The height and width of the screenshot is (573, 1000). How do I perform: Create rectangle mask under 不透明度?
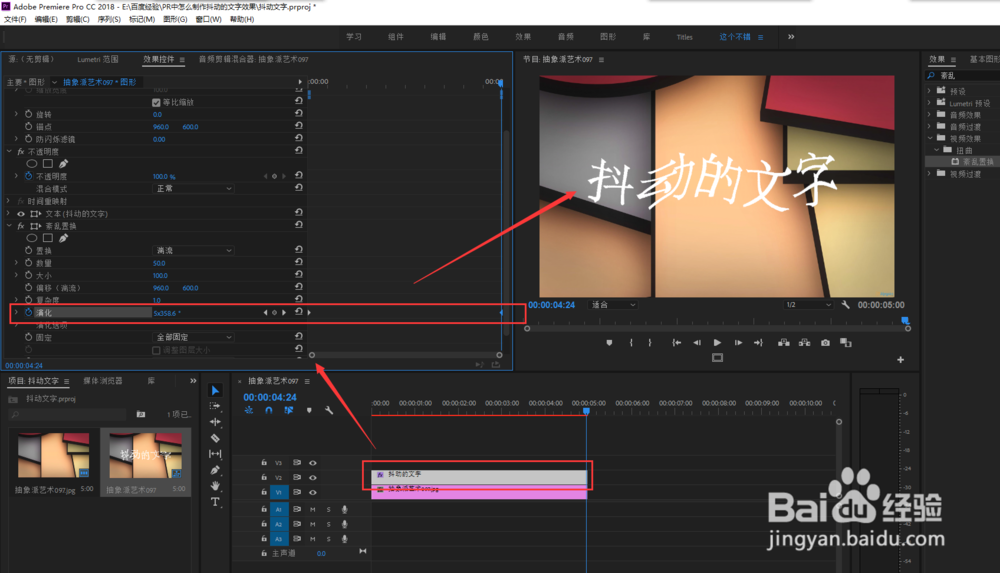48,164
